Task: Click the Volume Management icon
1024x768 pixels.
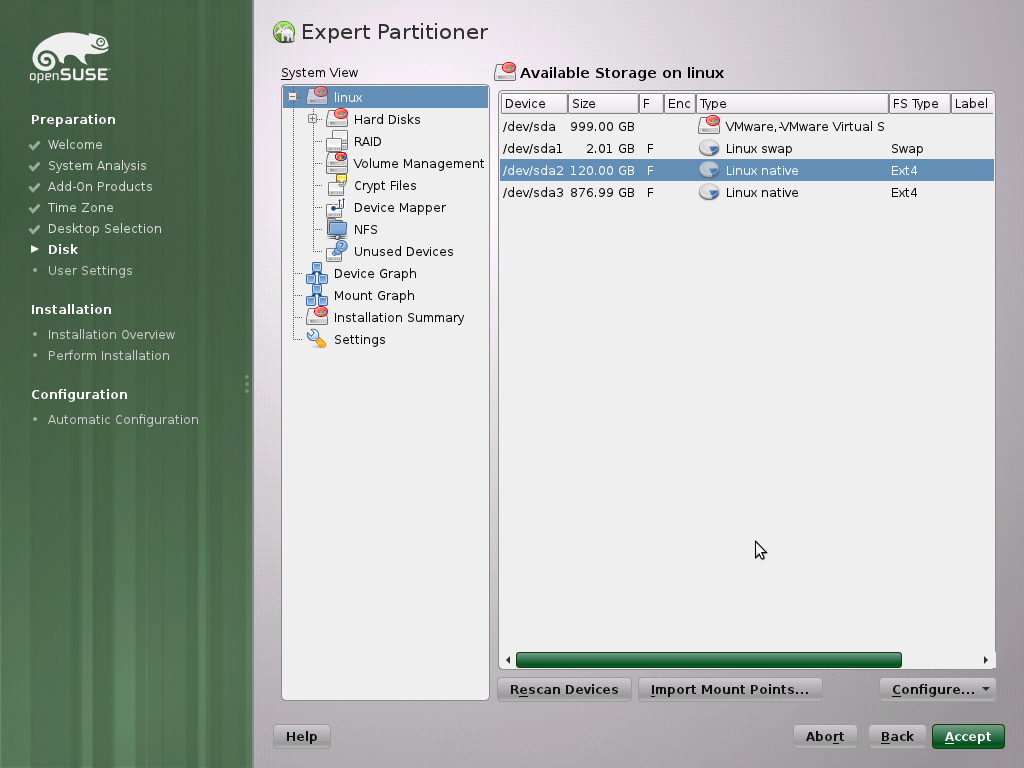Action: (x=337, y=163)
